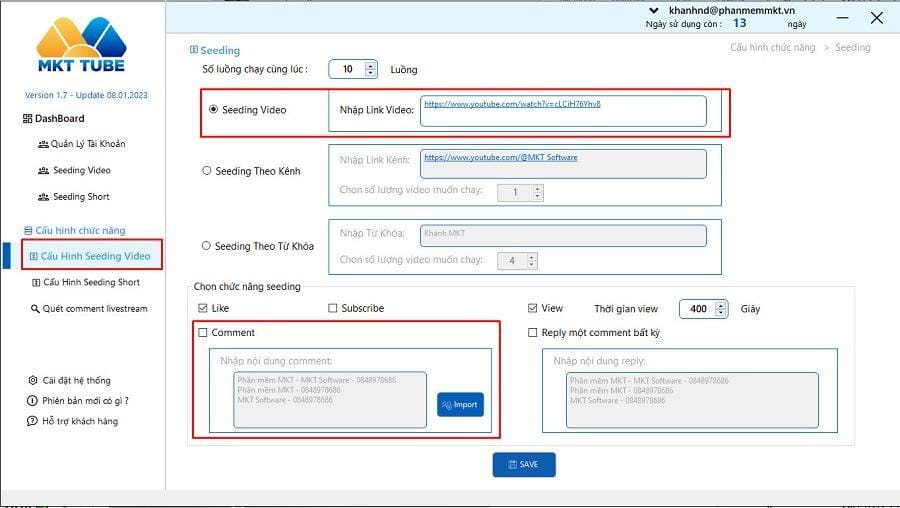Screen dimensions: 900x508
Task: Click the Cấu hình chức năng section icon
Action: [x=28, y=231]
